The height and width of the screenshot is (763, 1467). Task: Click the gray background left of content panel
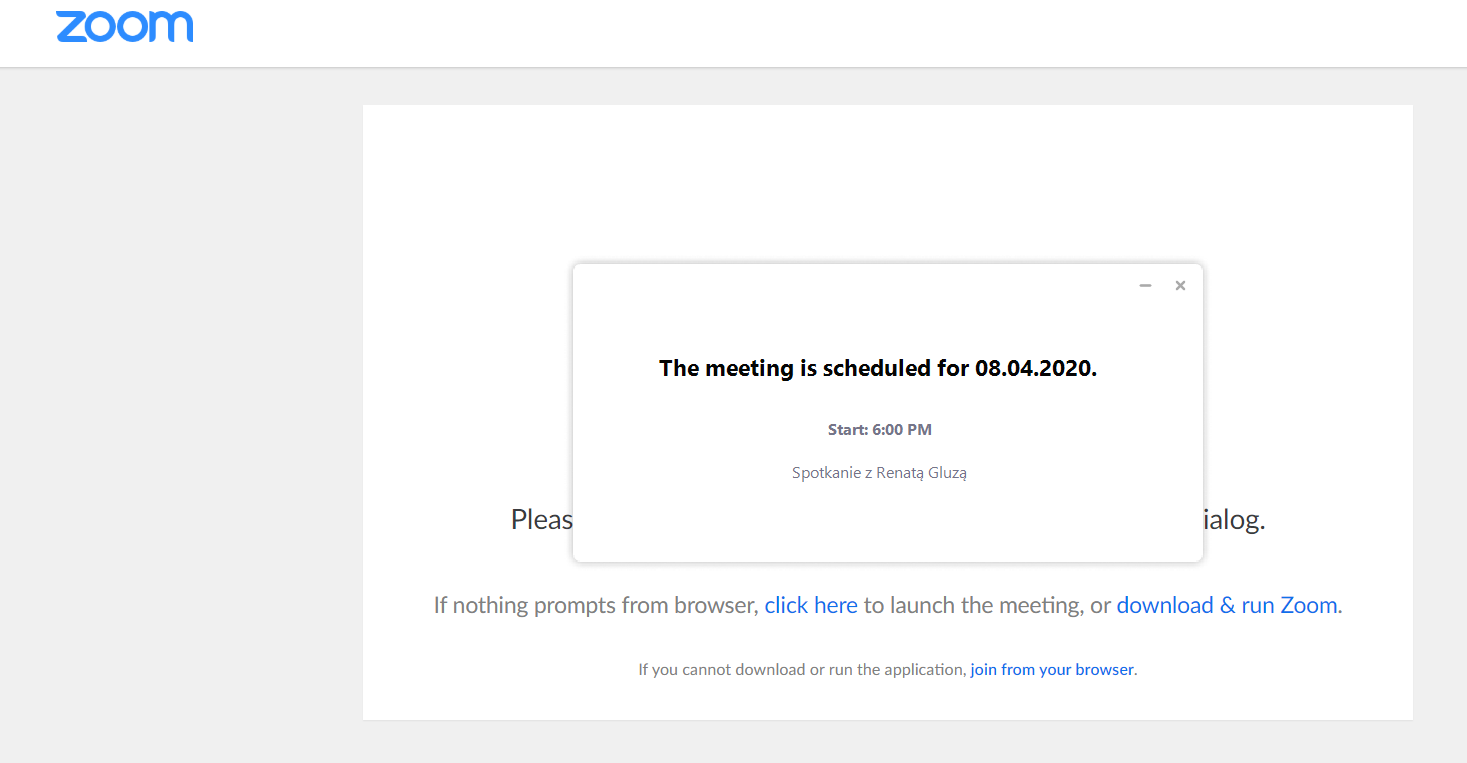click(x=180, y=400)
